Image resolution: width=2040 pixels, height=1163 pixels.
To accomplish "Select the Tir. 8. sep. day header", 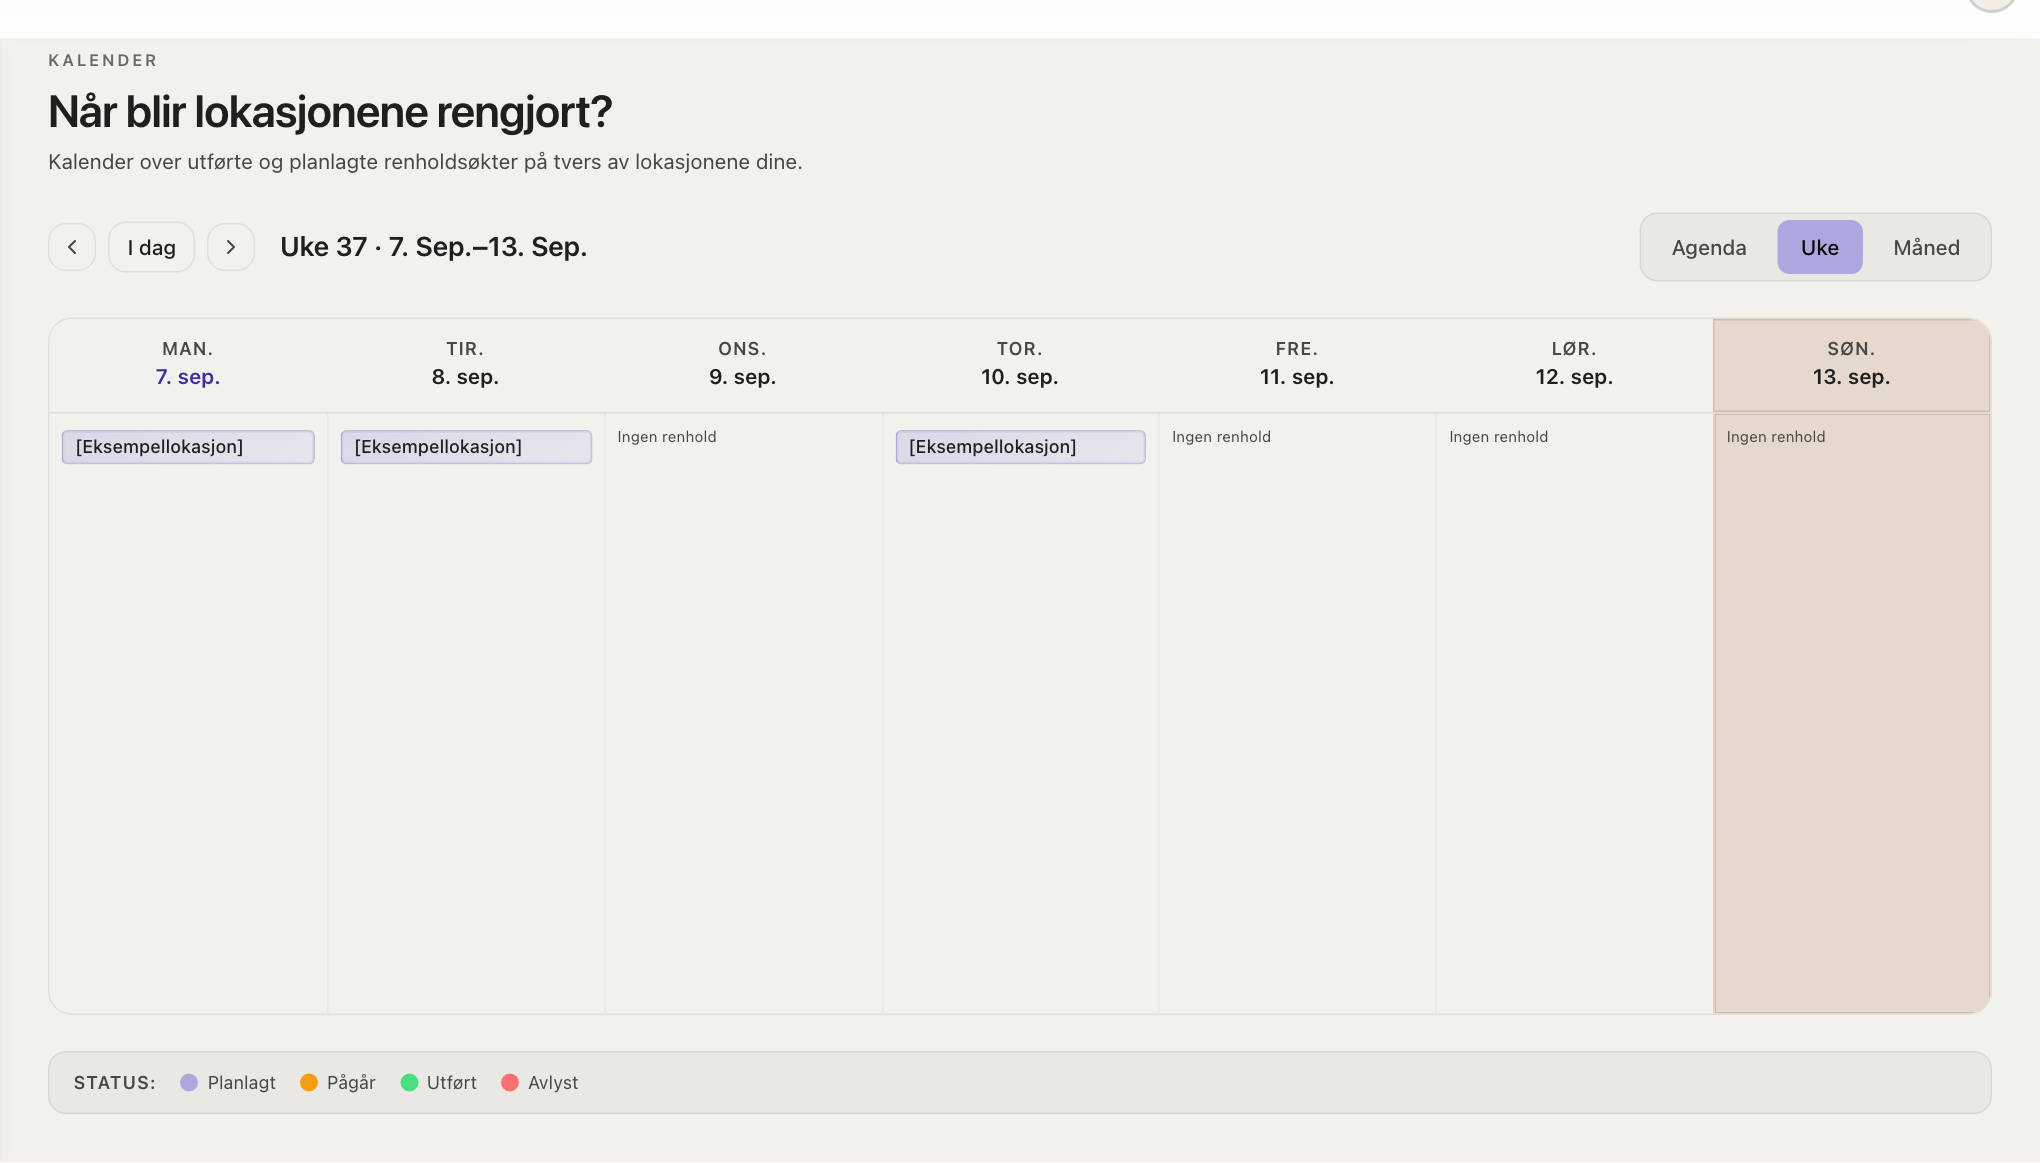I will [x=465, y=364].
